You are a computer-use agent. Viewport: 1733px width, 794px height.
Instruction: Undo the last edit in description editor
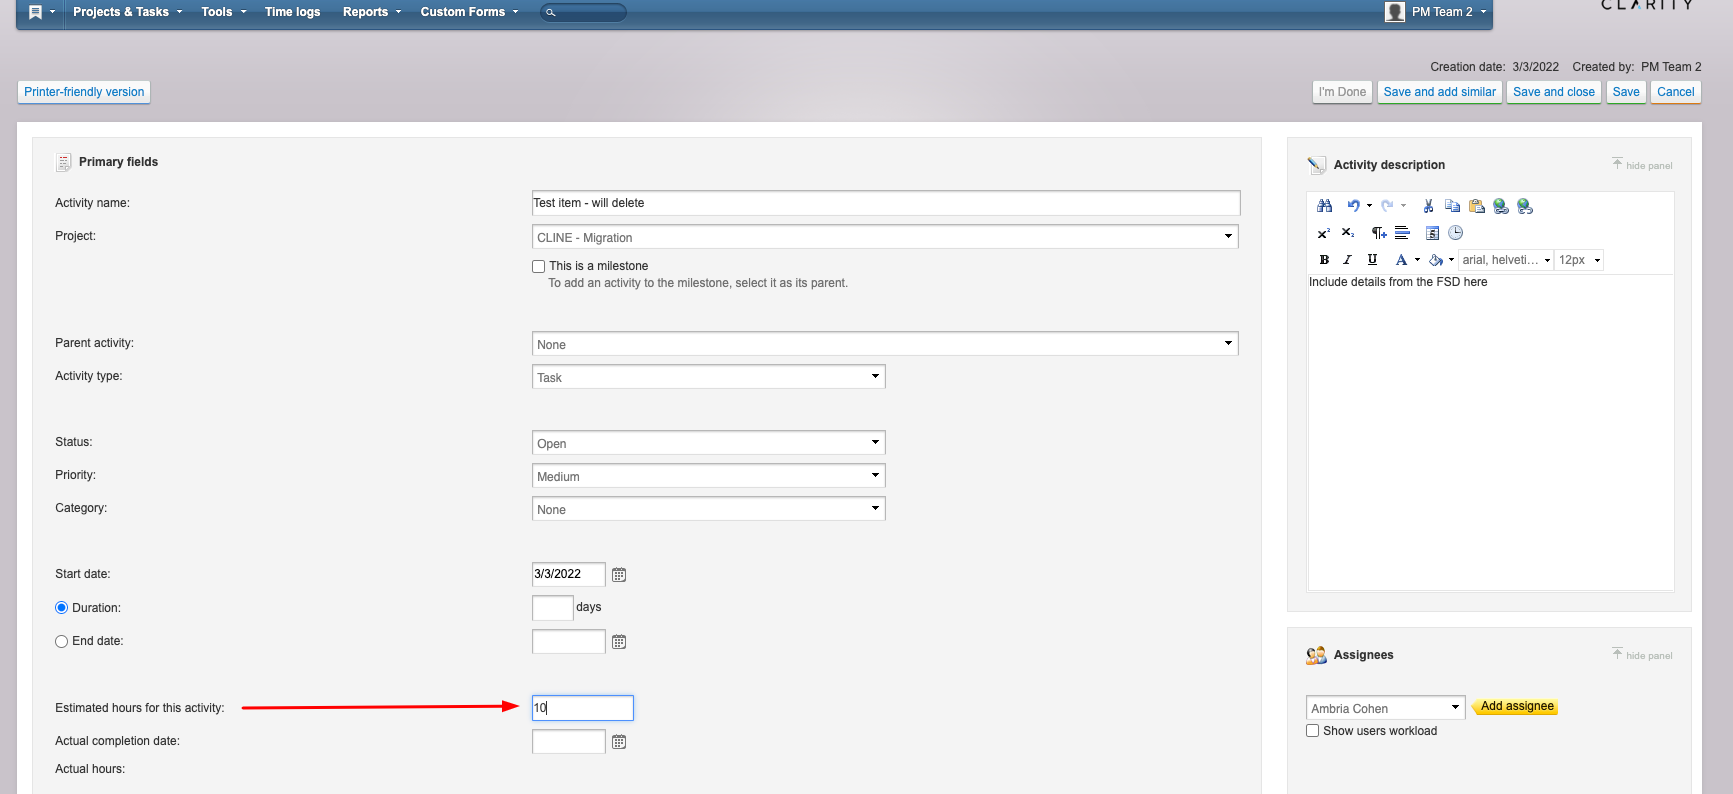(1352, 206)
